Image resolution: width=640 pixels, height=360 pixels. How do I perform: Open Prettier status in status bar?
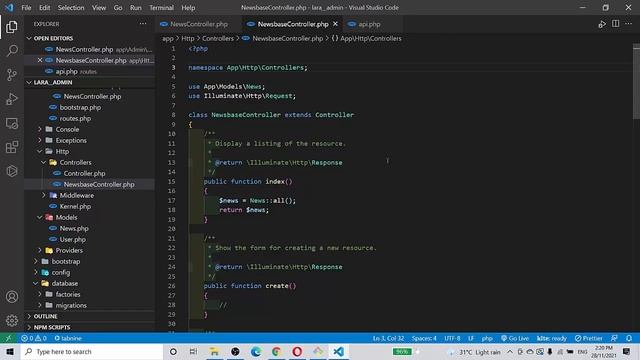point(589,338)
